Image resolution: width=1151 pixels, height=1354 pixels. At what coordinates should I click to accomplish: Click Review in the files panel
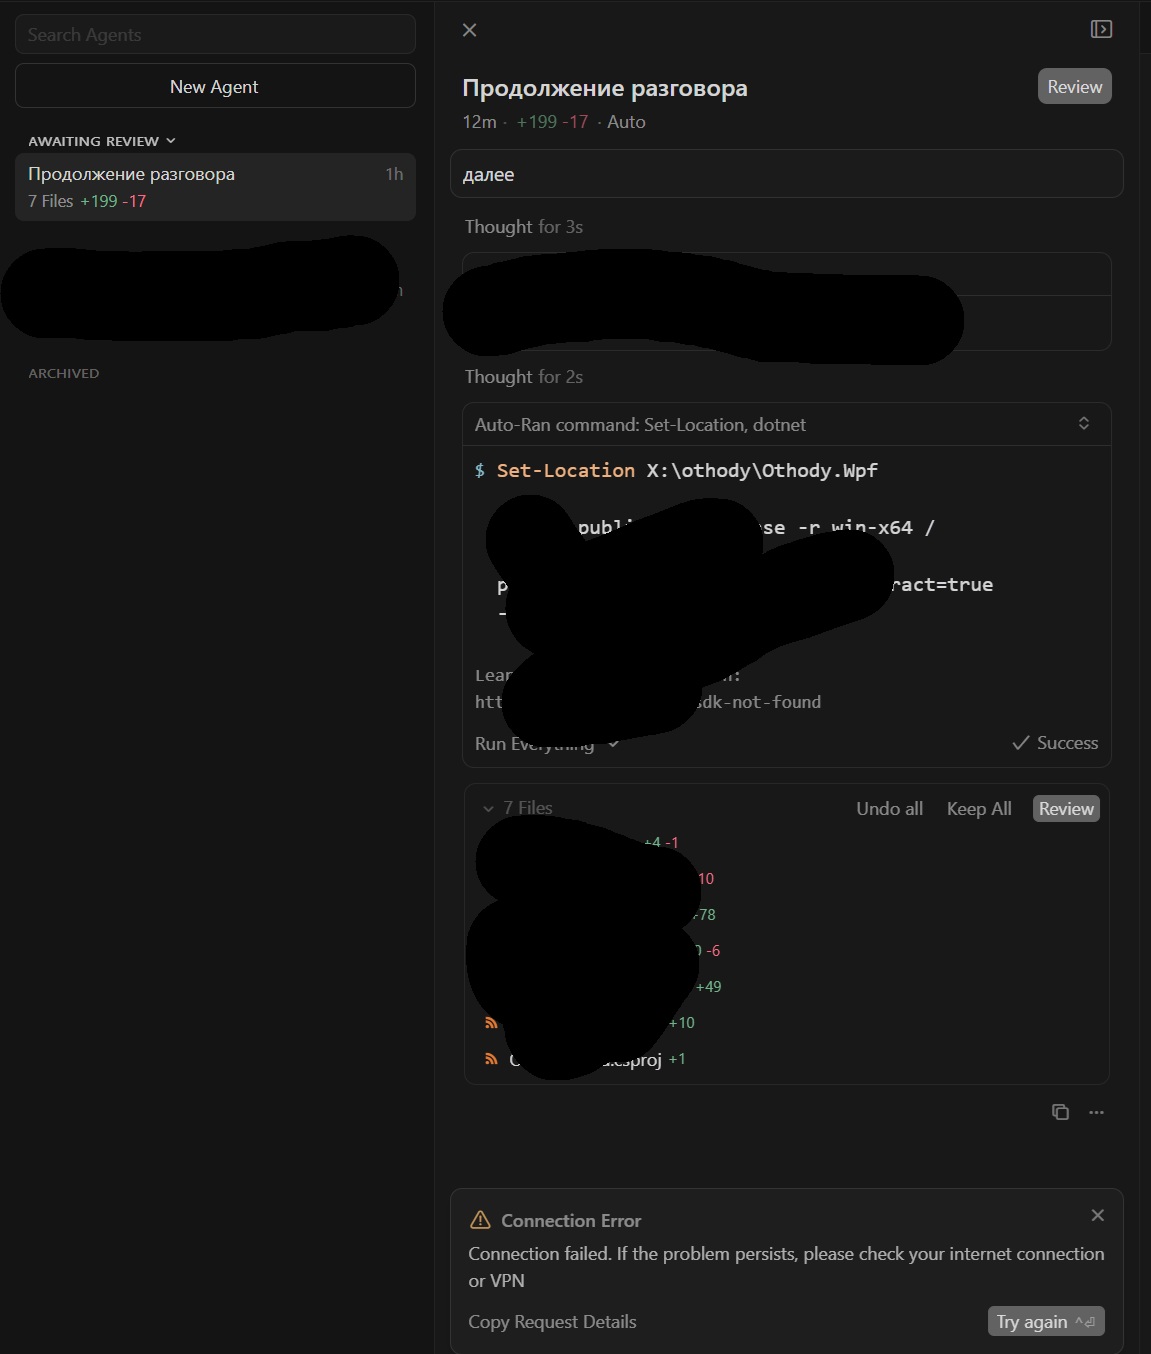pos(1066,808)
